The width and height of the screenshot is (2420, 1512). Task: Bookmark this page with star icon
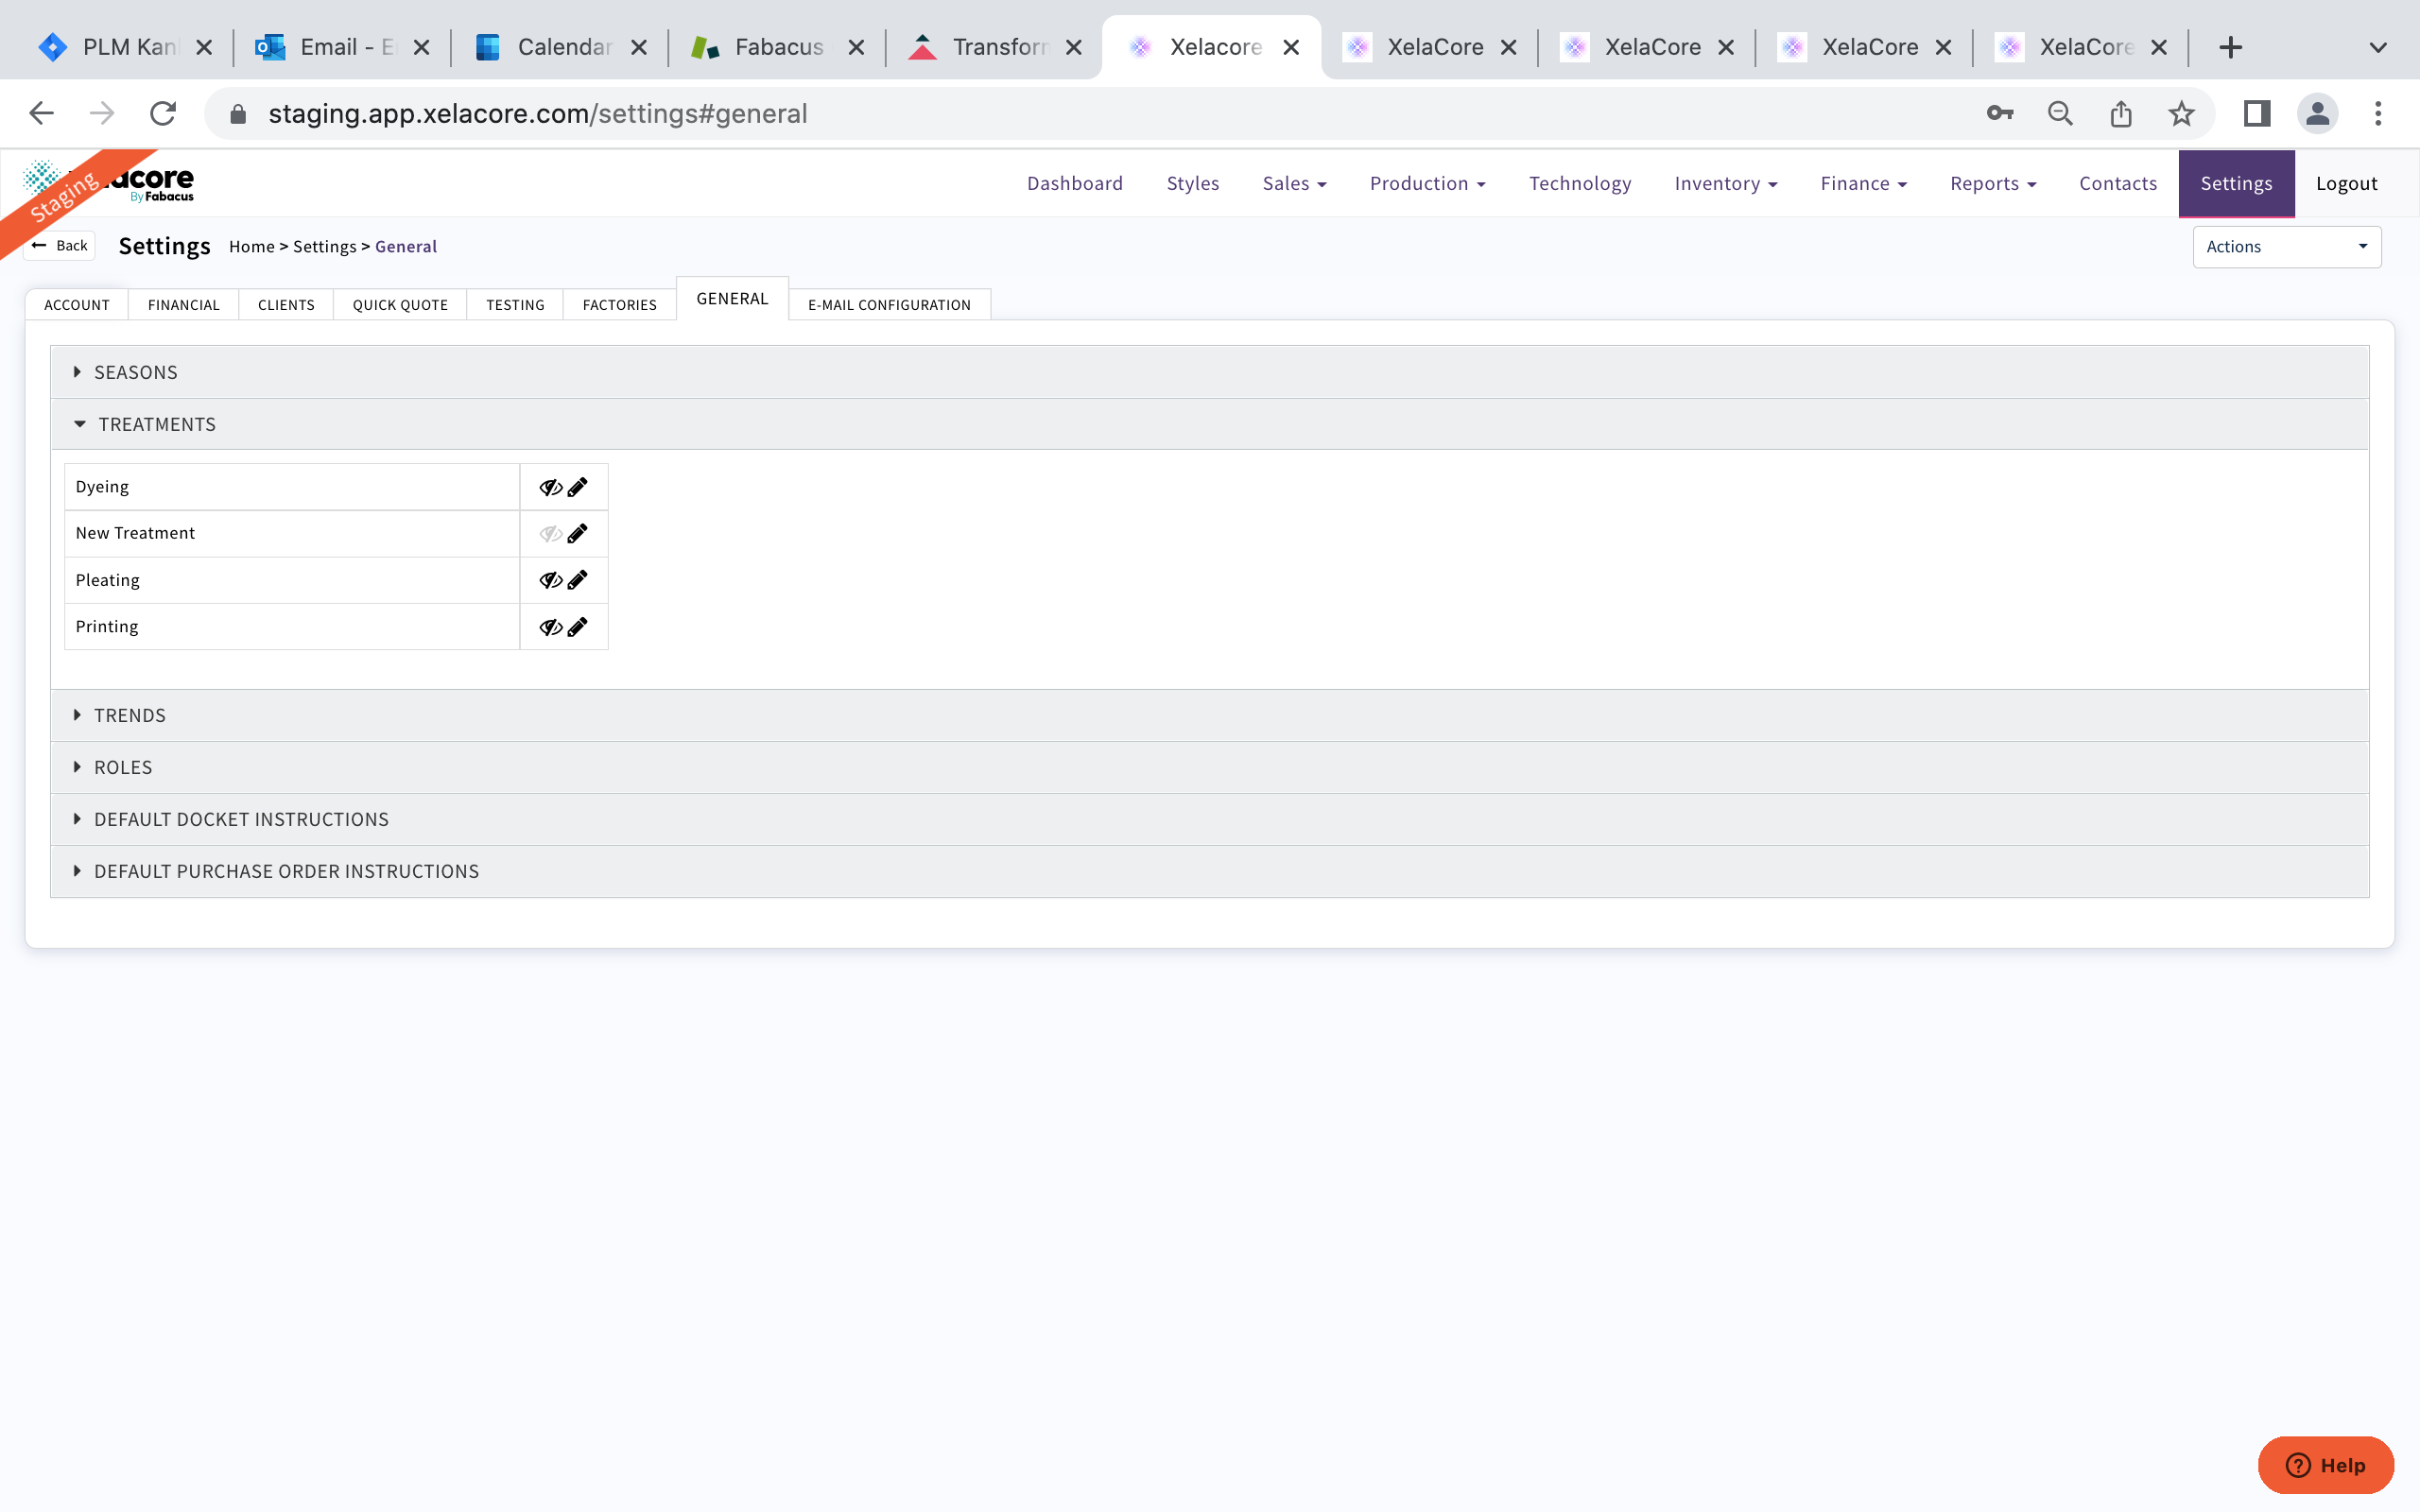coord(2181,114)
